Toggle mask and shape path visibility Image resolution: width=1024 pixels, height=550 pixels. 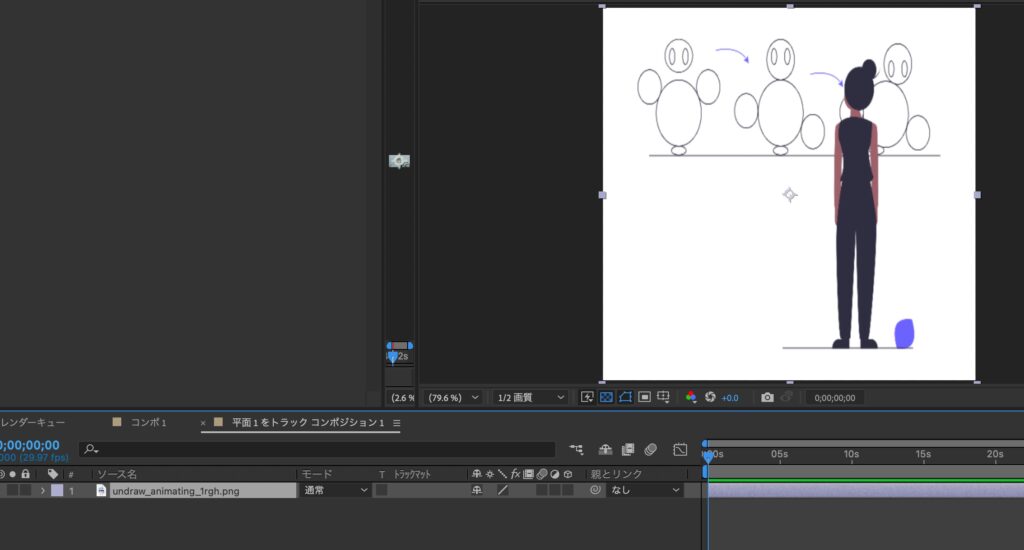625,397
